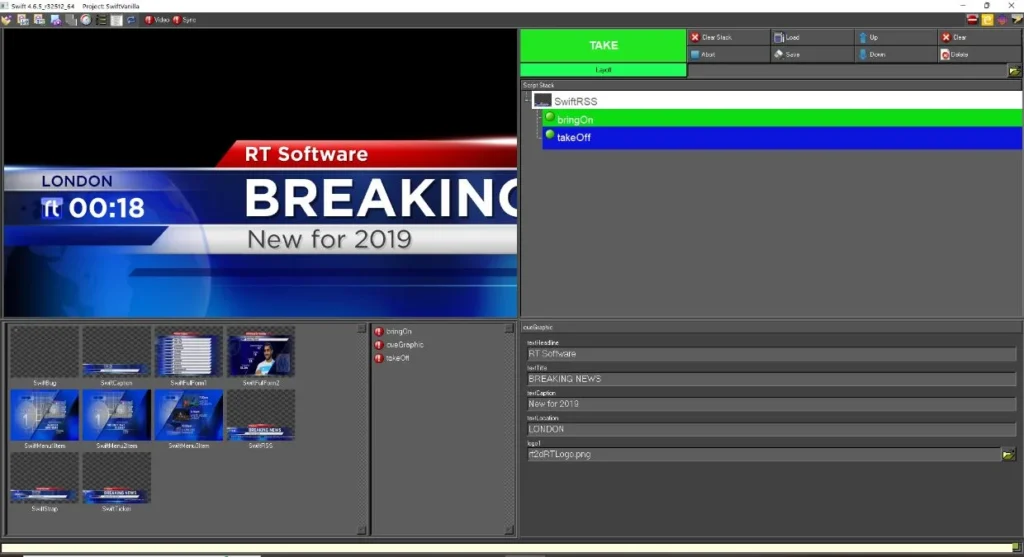
Task: Toggle the Sync indicator in top toolbar
Action: click(x=185, y=20)
